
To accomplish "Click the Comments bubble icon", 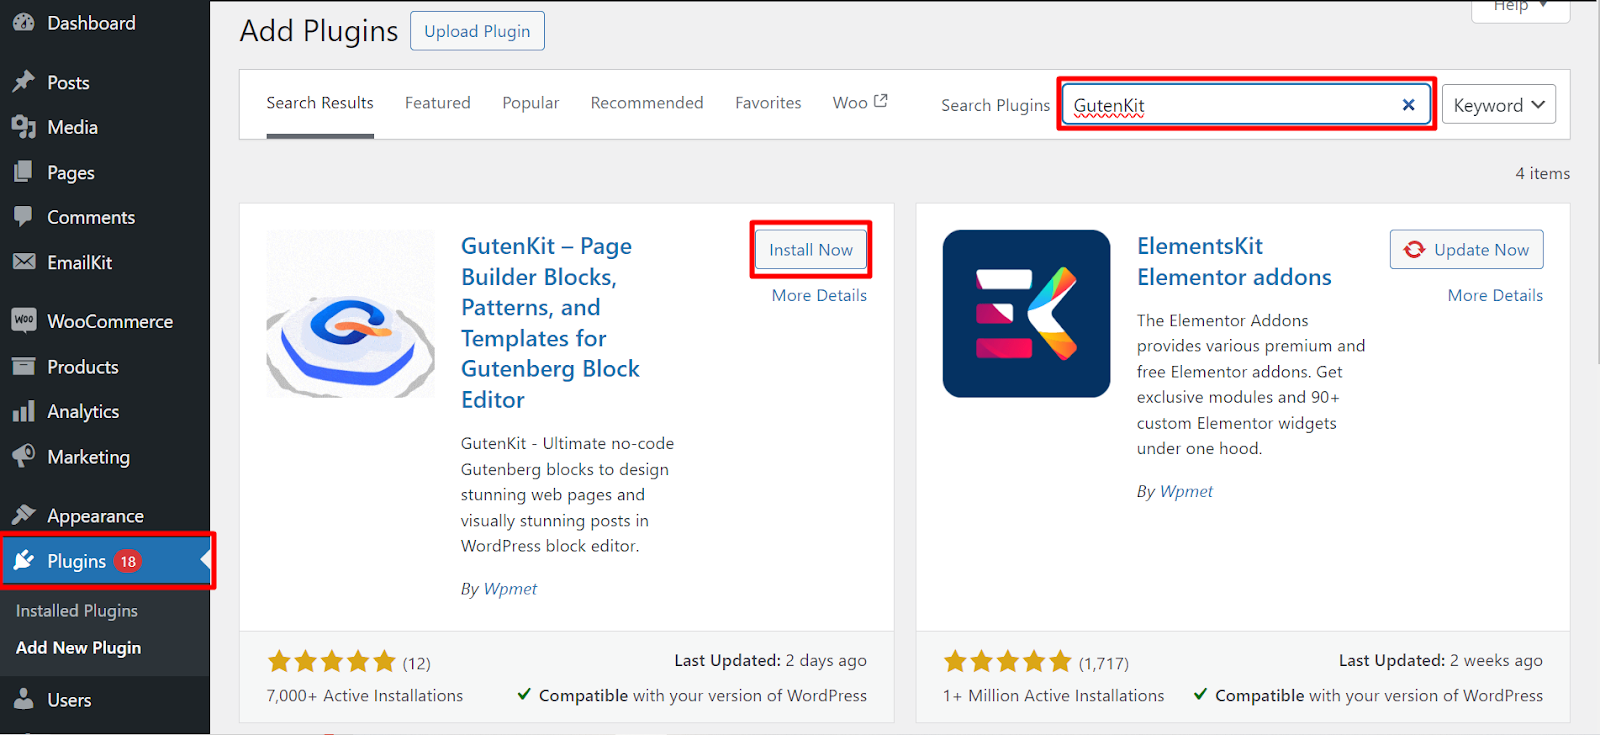I will [x=24, y=217].
